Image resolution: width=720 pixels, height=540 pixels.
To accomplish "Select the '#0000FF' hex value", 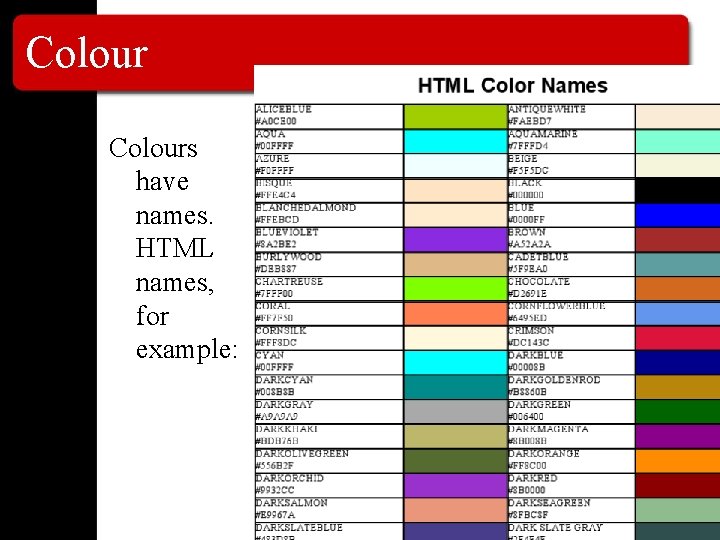I will pos(526,220).
